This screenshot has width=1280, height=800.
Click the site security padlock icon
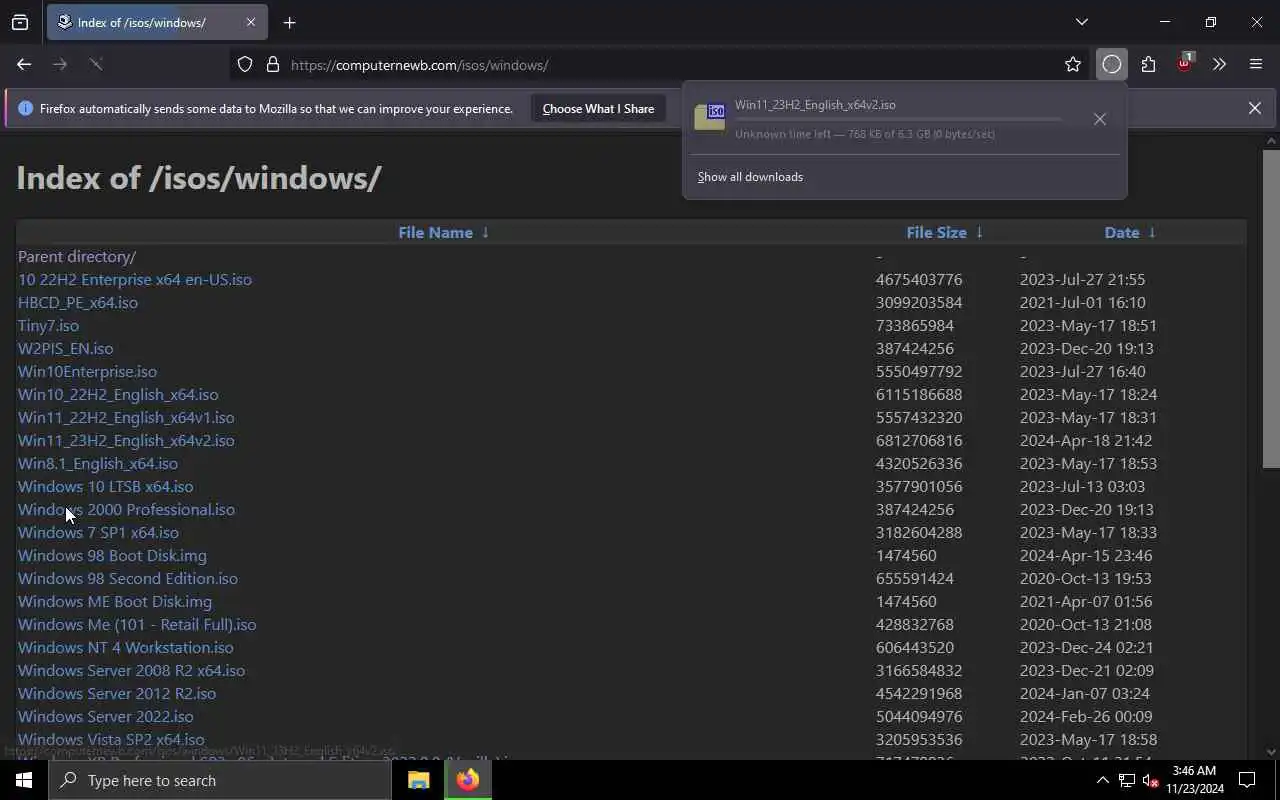coord(272,65)
